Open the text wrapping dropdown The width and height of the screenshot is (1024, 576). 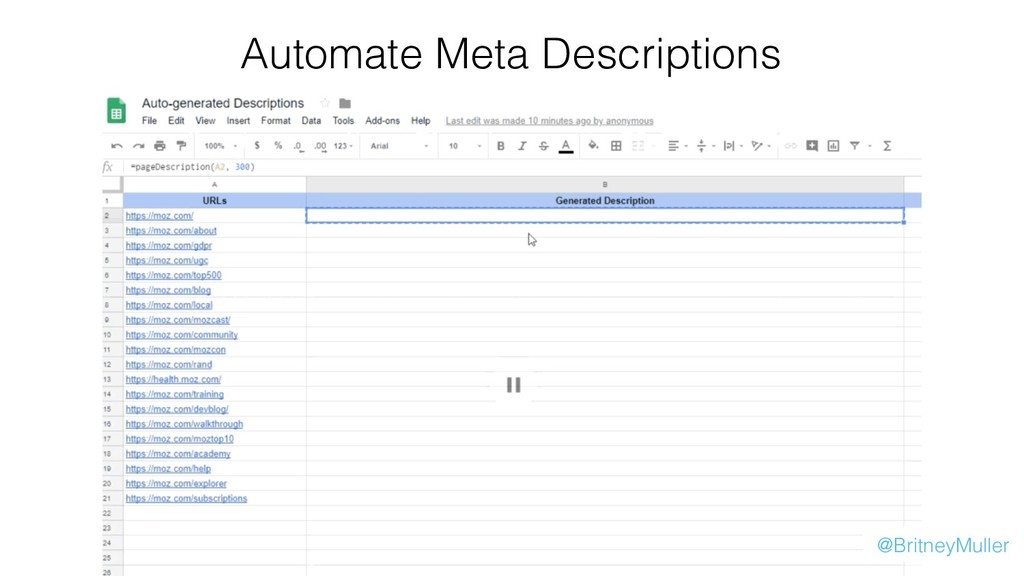pos(733,146)
